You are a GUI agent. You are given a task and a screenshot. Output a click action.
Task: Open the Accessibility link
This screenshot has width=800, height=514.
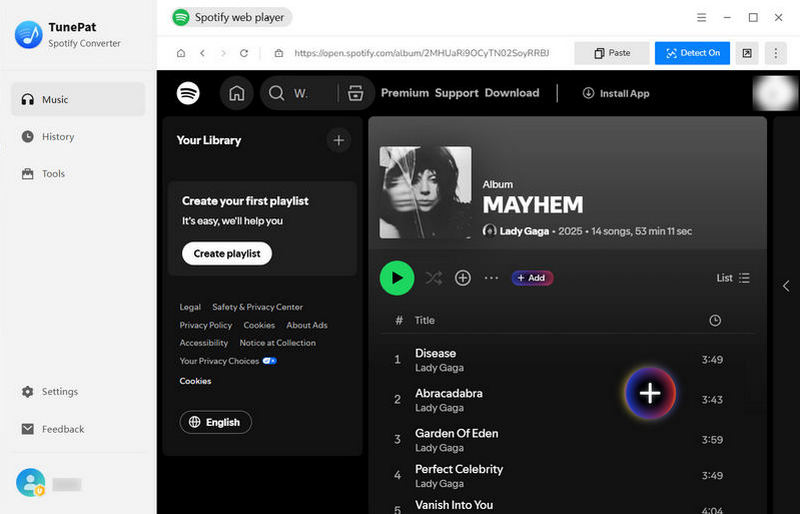click(x=204, y=343)
